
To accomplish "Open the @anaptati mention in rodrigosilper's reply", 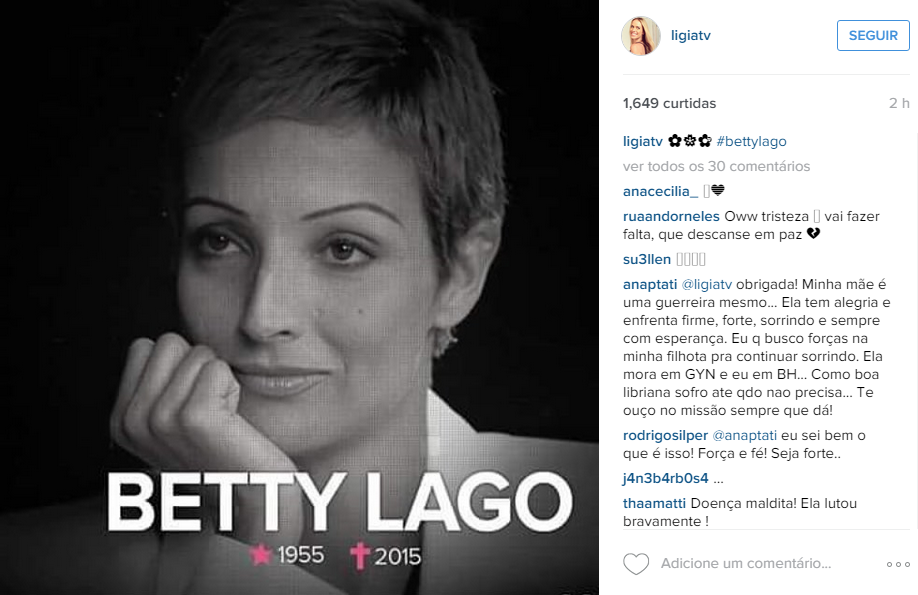I will pos(745,436).
